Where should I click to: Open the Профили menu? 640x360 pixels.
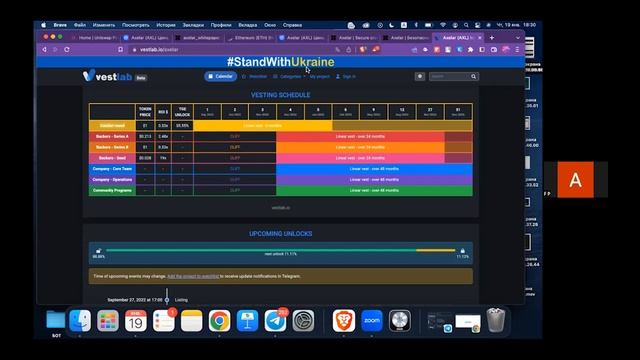click(221, 25)
